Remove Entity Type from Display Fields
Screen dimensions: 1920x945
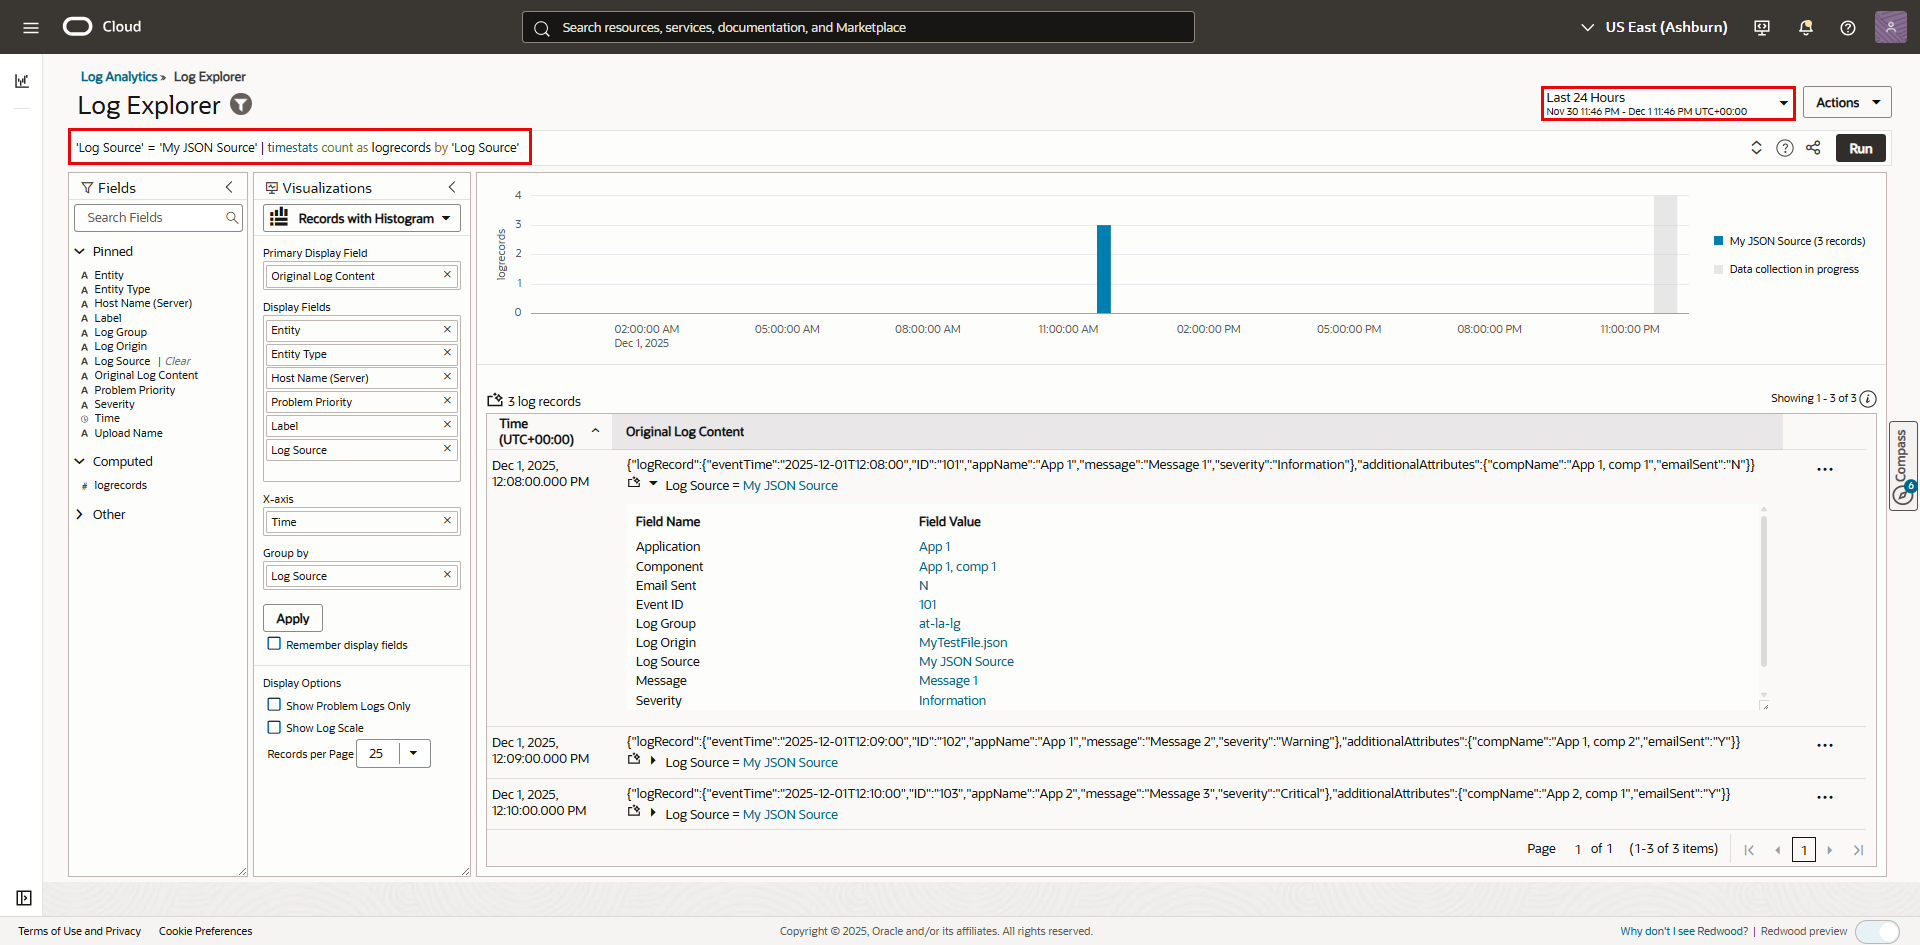(x=447, y=353)
